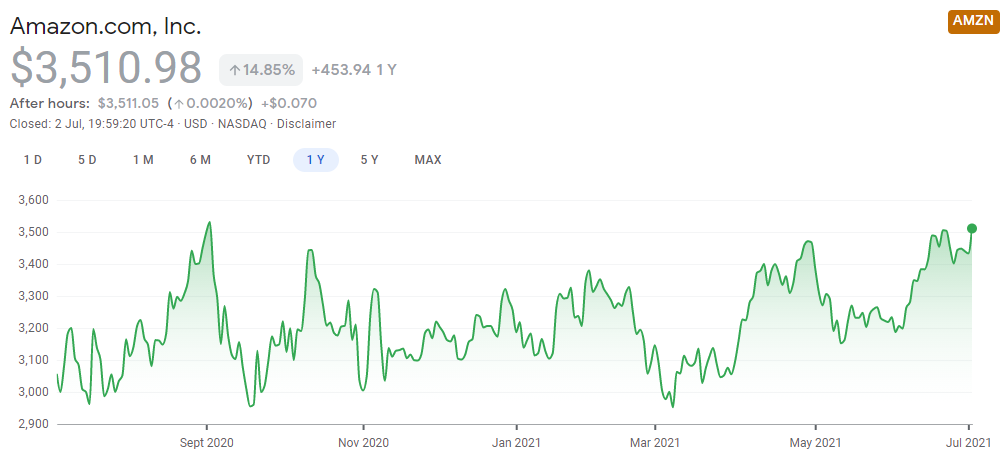Click the 3,500 y-axis label
Screen dimensions: 1007x459
click(x=31, y=232)
